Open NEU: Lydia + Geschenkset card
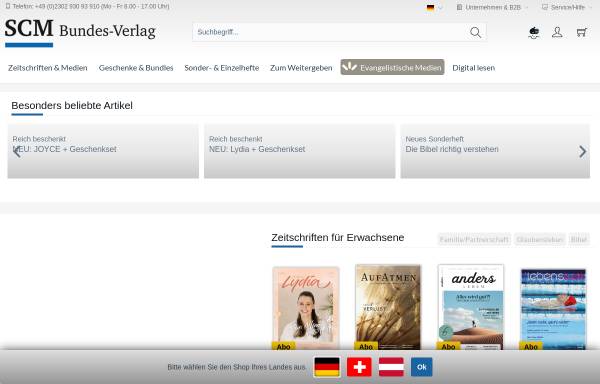 click(x=300, y=151)
